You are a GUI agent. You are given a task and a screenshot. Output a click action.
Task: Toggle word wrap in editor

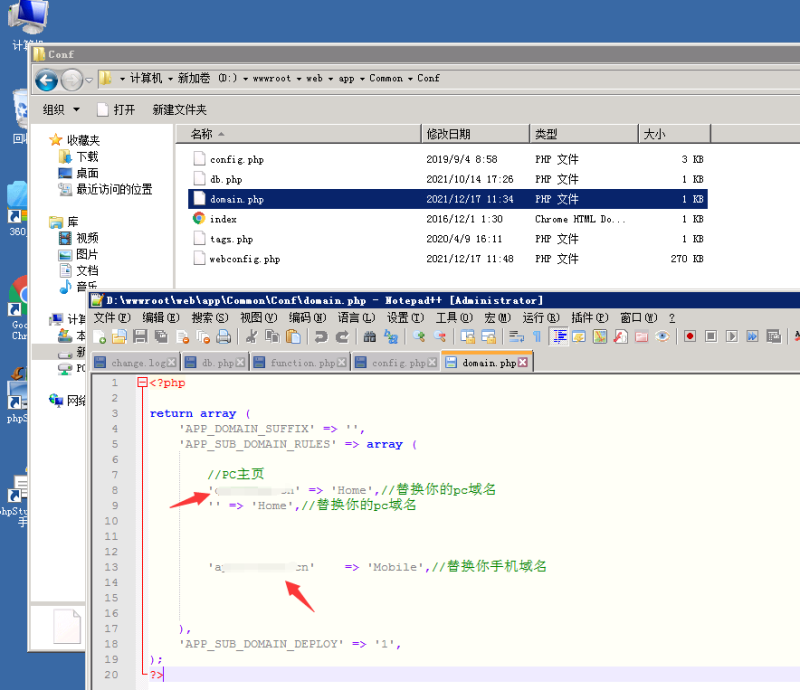point(516,337)
